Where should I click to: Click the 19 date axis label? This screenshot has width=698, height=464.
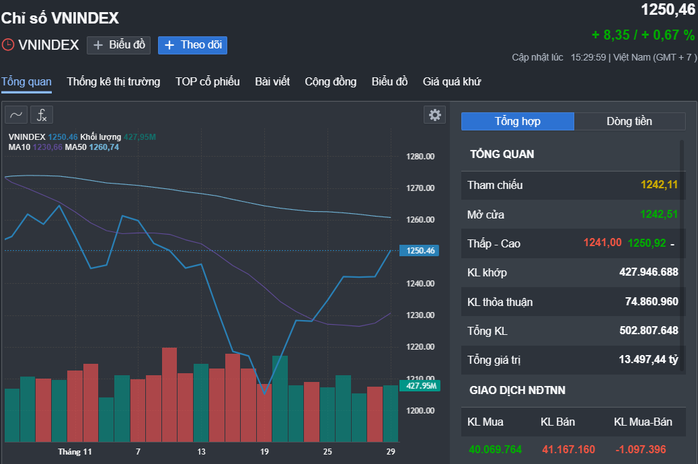click(x=264, y=452)
